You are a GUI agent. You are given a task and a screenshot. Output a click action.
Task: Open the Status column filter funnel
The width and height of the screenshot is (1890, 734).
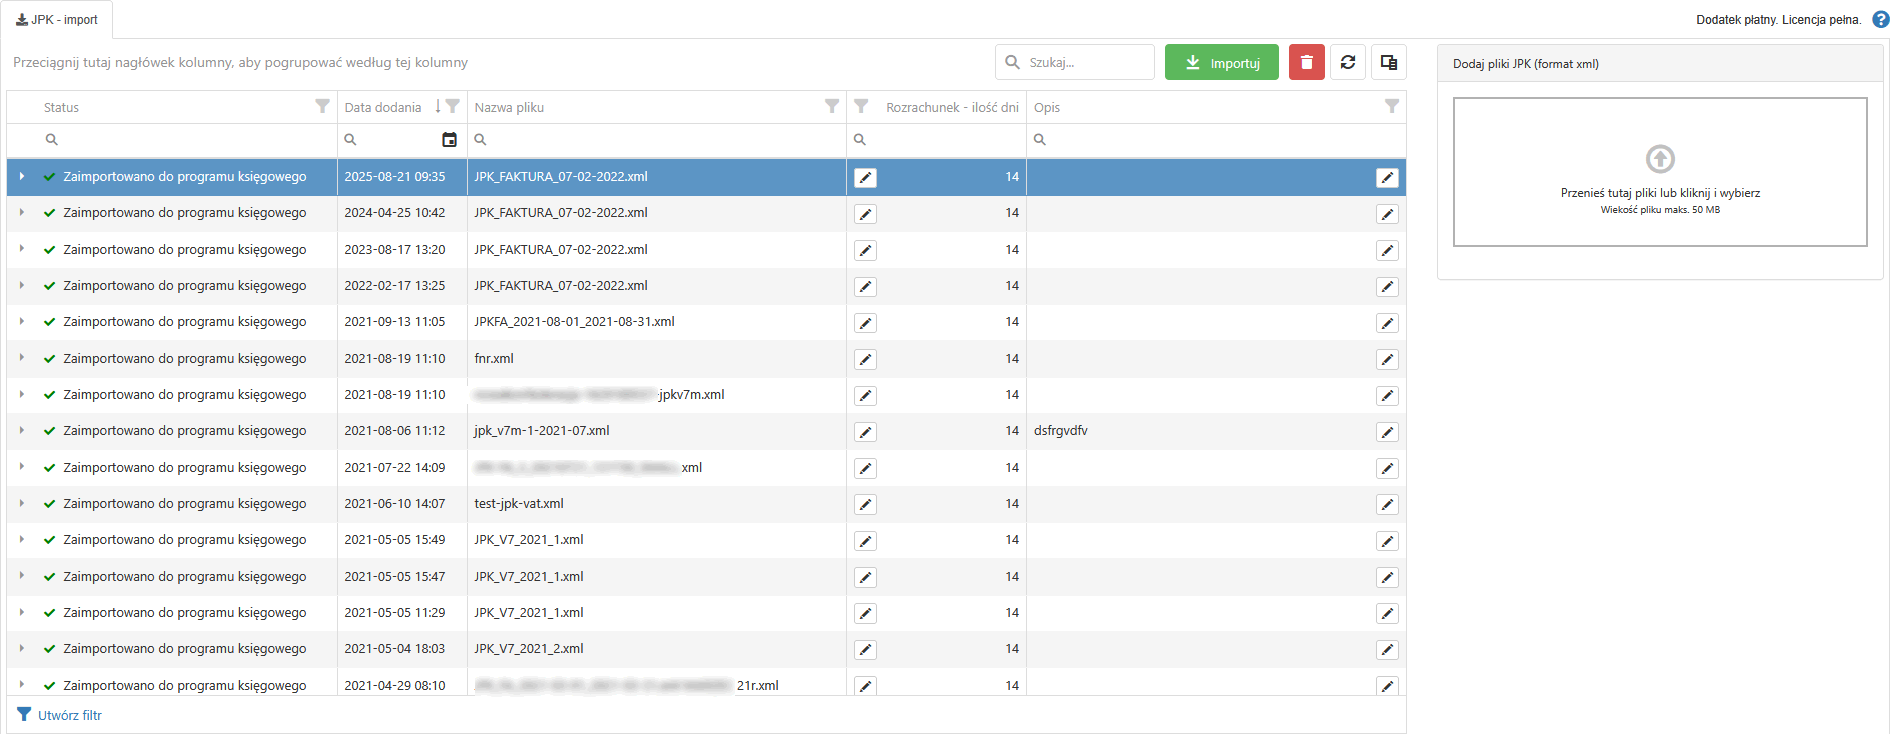(x=322, y=106)
